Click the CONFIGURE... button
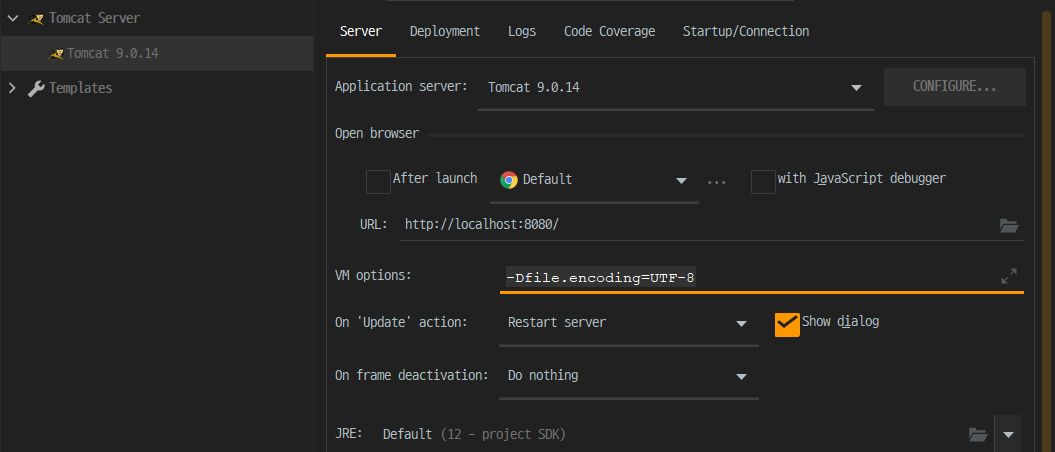The image size is (1055, 452). pos(955,87)
